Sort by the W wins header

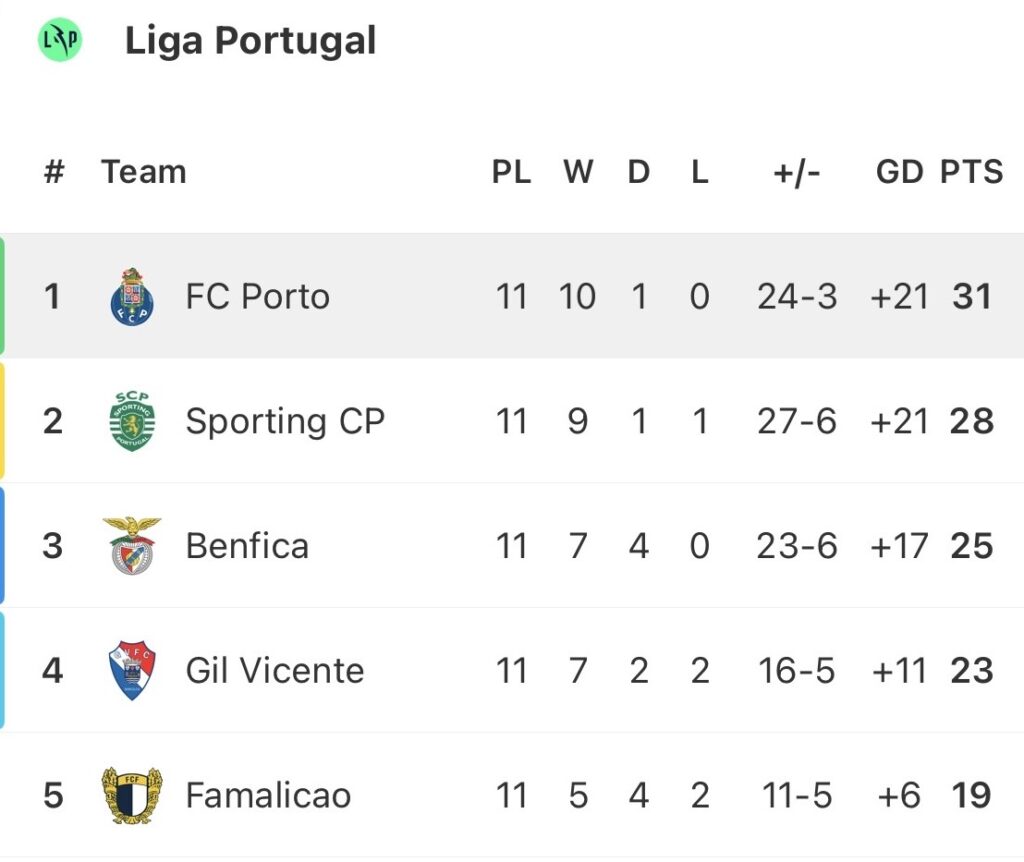point(578,172)
